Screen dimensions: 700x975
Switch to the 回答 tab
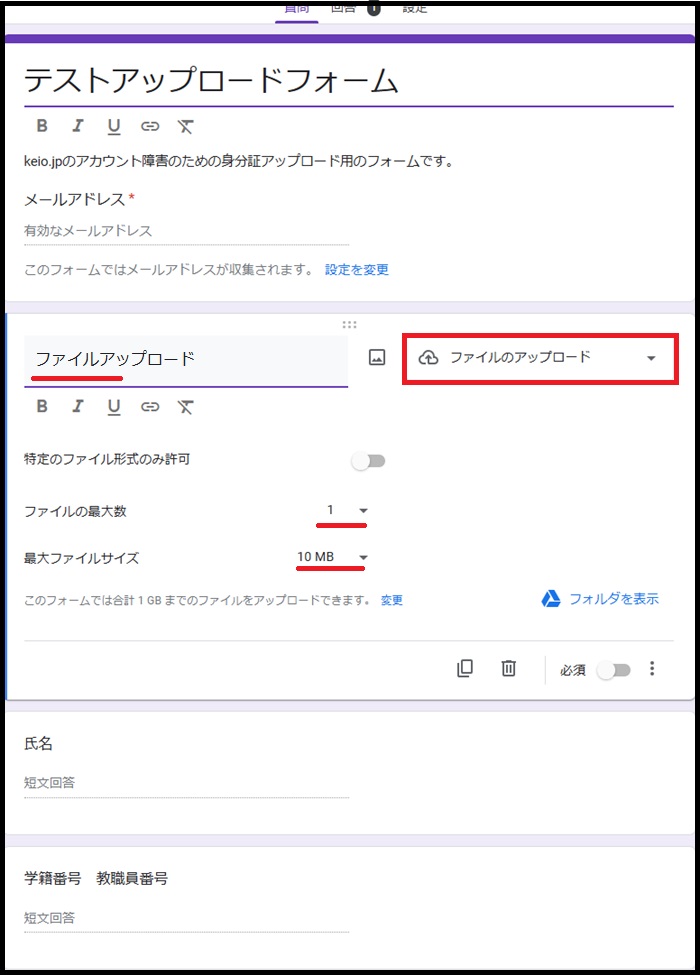tap(344, 8)
